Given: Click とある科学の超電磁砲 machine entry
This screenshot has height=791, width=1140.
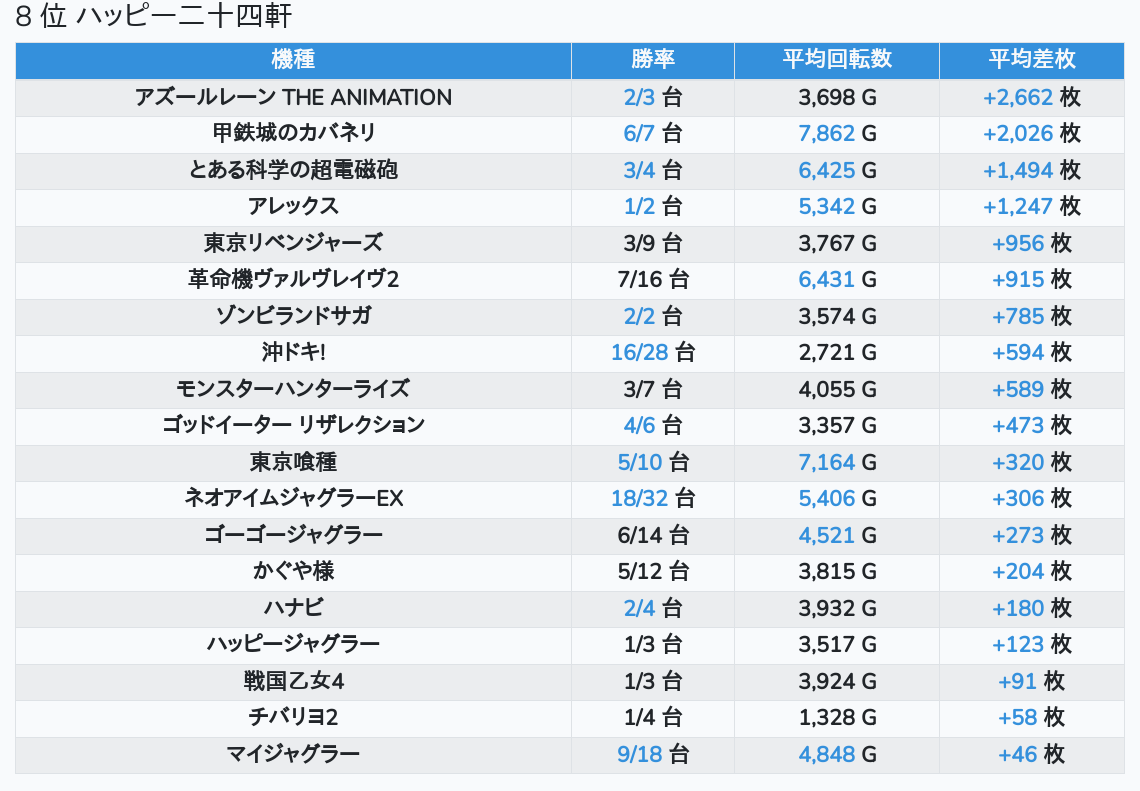Looking at the screenshot, I should coord(293,170).
